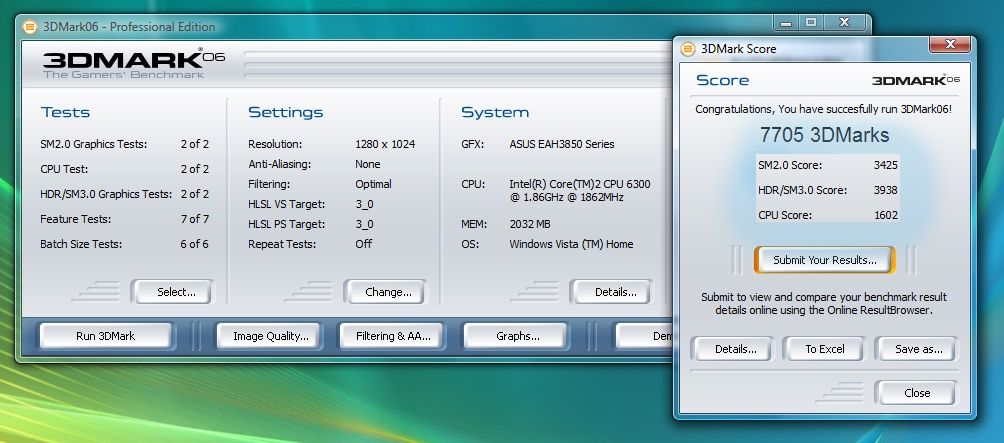Click the SM2.0 Score value 3425
The width and height of the screenshot is (1004, 443).
(886, 165)
